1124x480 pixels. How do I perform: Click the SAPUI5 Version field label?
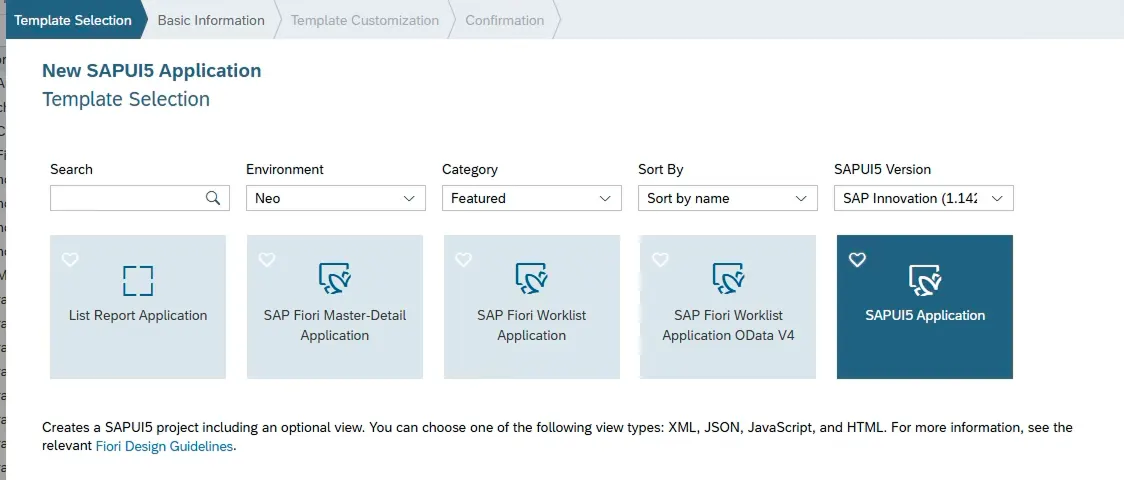pos(882,170)
